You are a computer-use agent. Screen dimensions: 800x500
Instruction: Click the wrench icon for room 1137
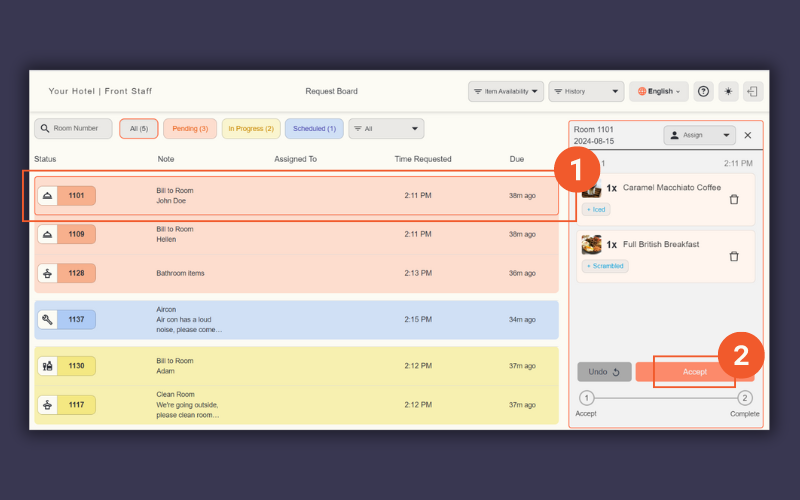click(x=47, y=319)
